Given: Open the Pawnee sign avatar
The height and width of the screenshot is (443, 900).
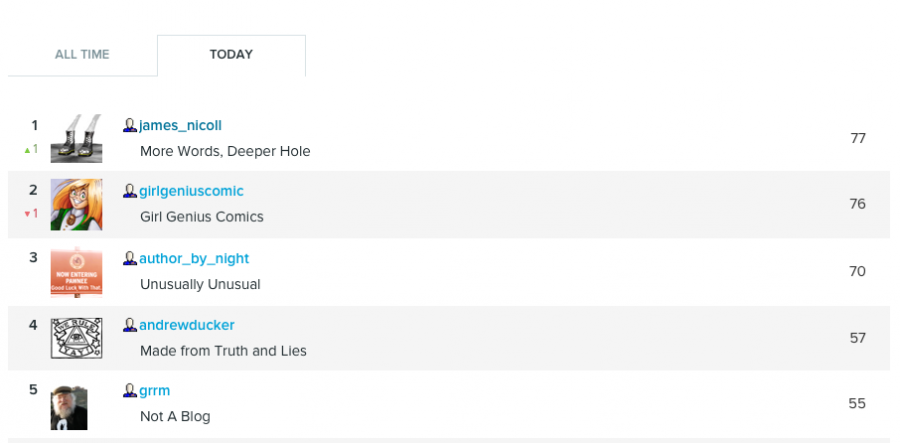Looking at the screenshot, I should coord(76,271).
